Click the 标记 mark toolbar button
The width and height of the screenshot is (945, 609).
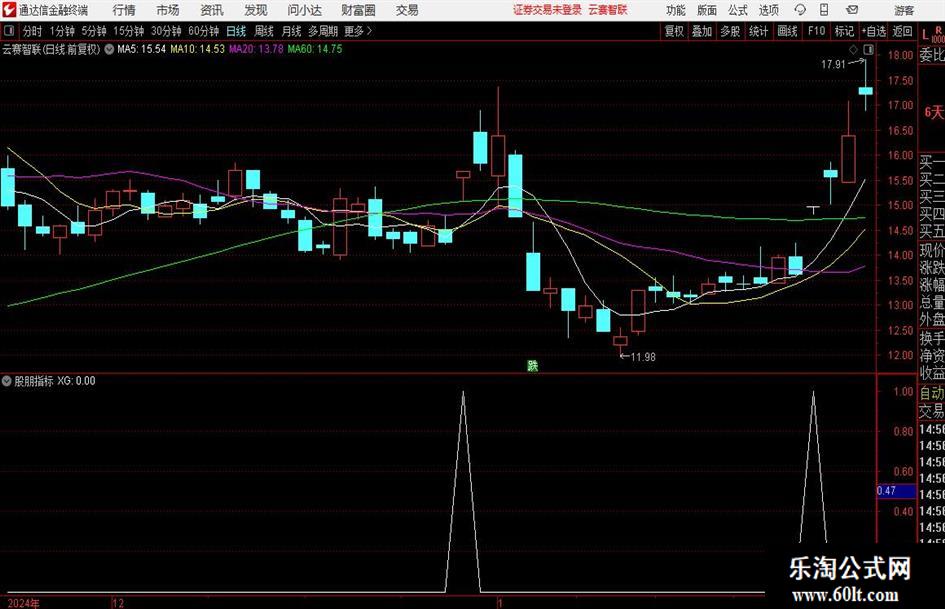(844, 31)
